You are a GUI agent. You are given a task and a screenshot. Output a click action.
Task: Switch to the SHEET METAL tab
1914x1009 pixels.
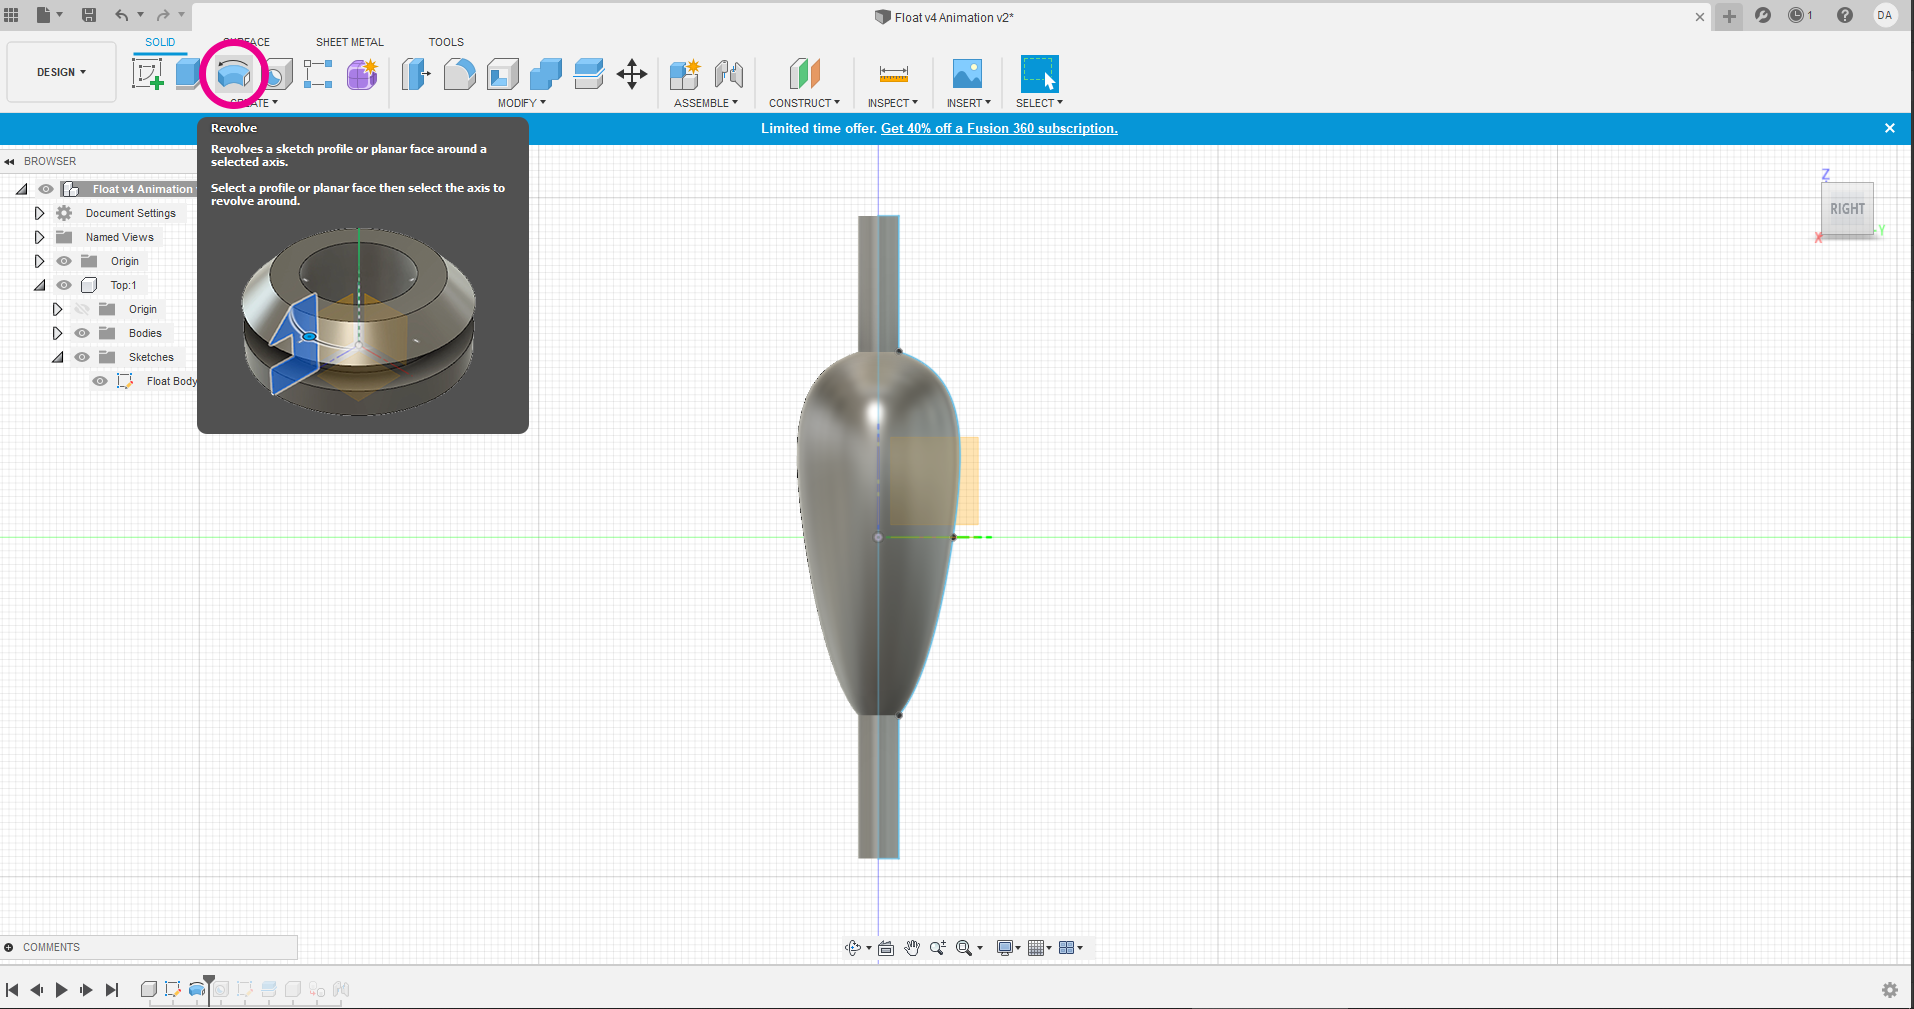350,42
